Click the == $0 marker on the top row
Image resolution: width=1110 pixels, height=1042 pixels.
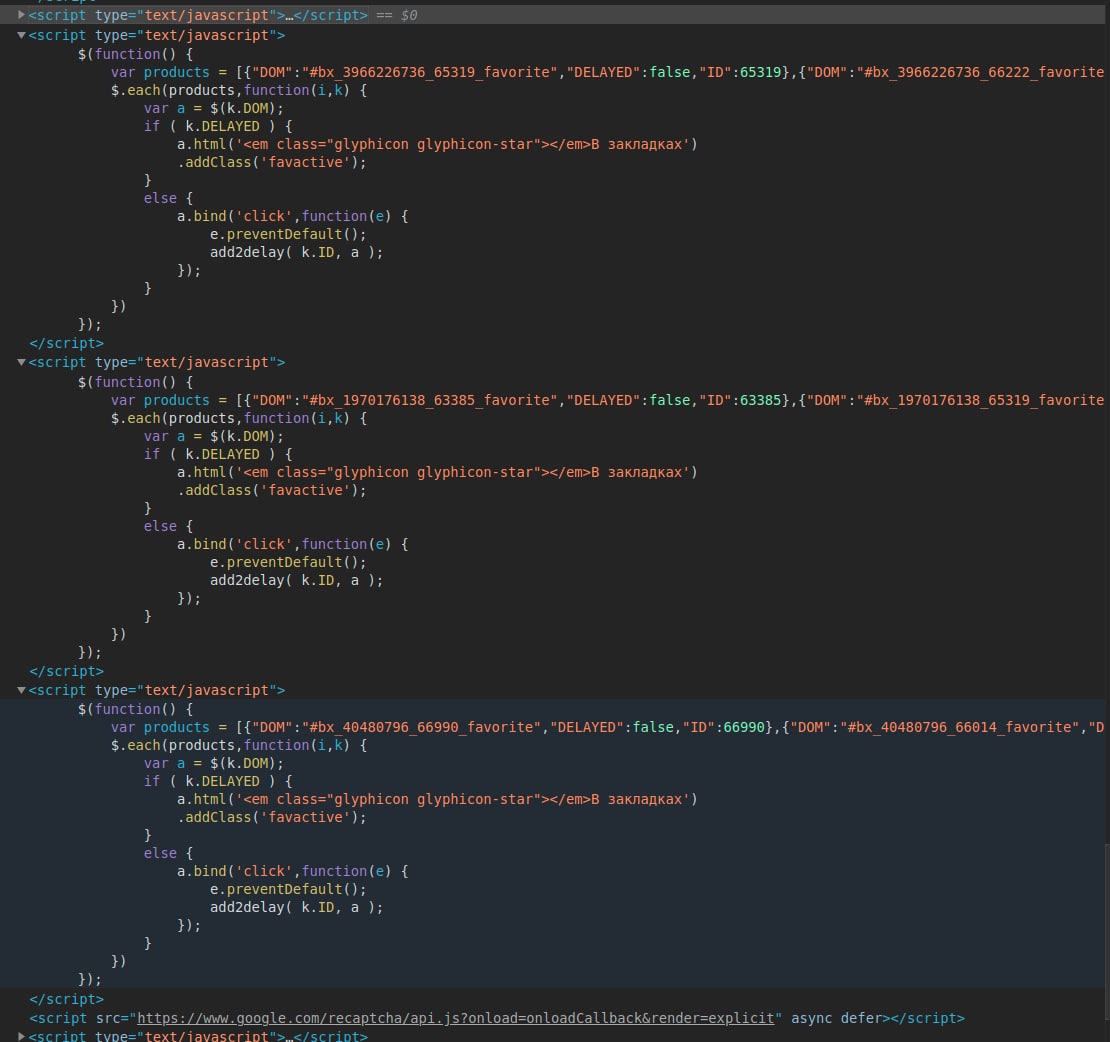tap(396, 15)
